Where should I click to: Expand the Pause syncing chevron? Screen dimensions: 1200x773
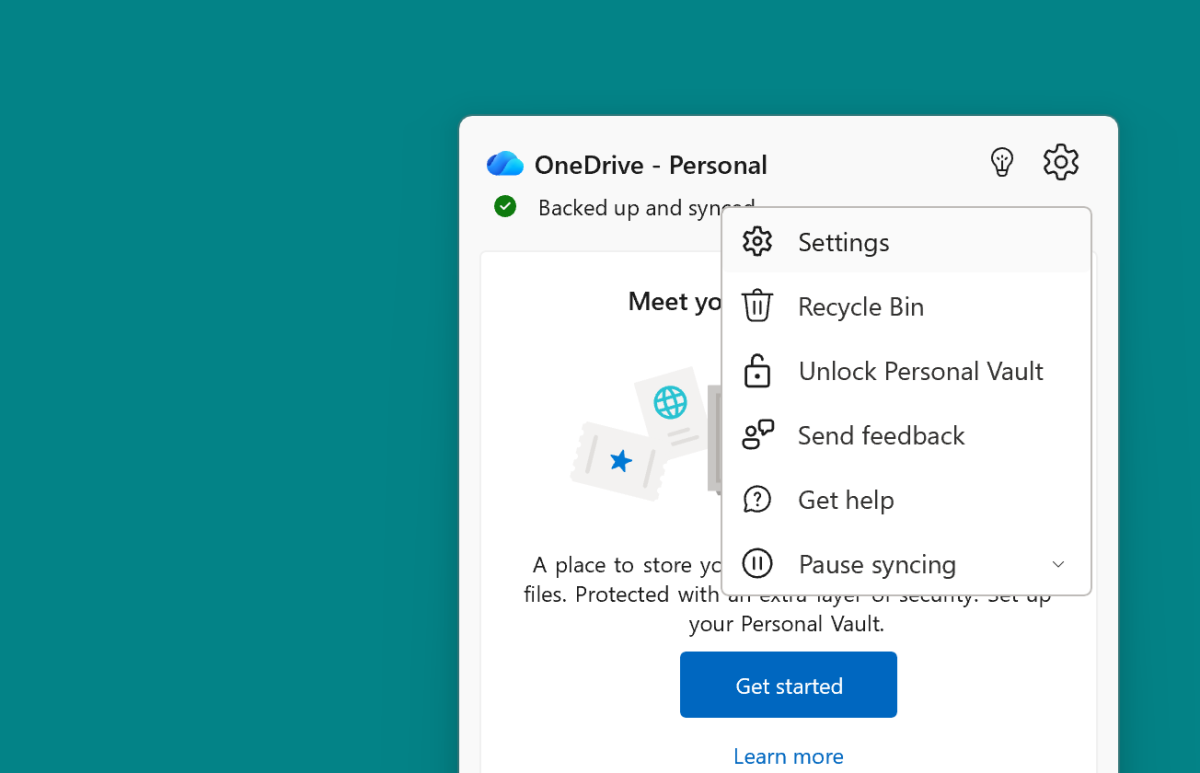pos(1058,564)
